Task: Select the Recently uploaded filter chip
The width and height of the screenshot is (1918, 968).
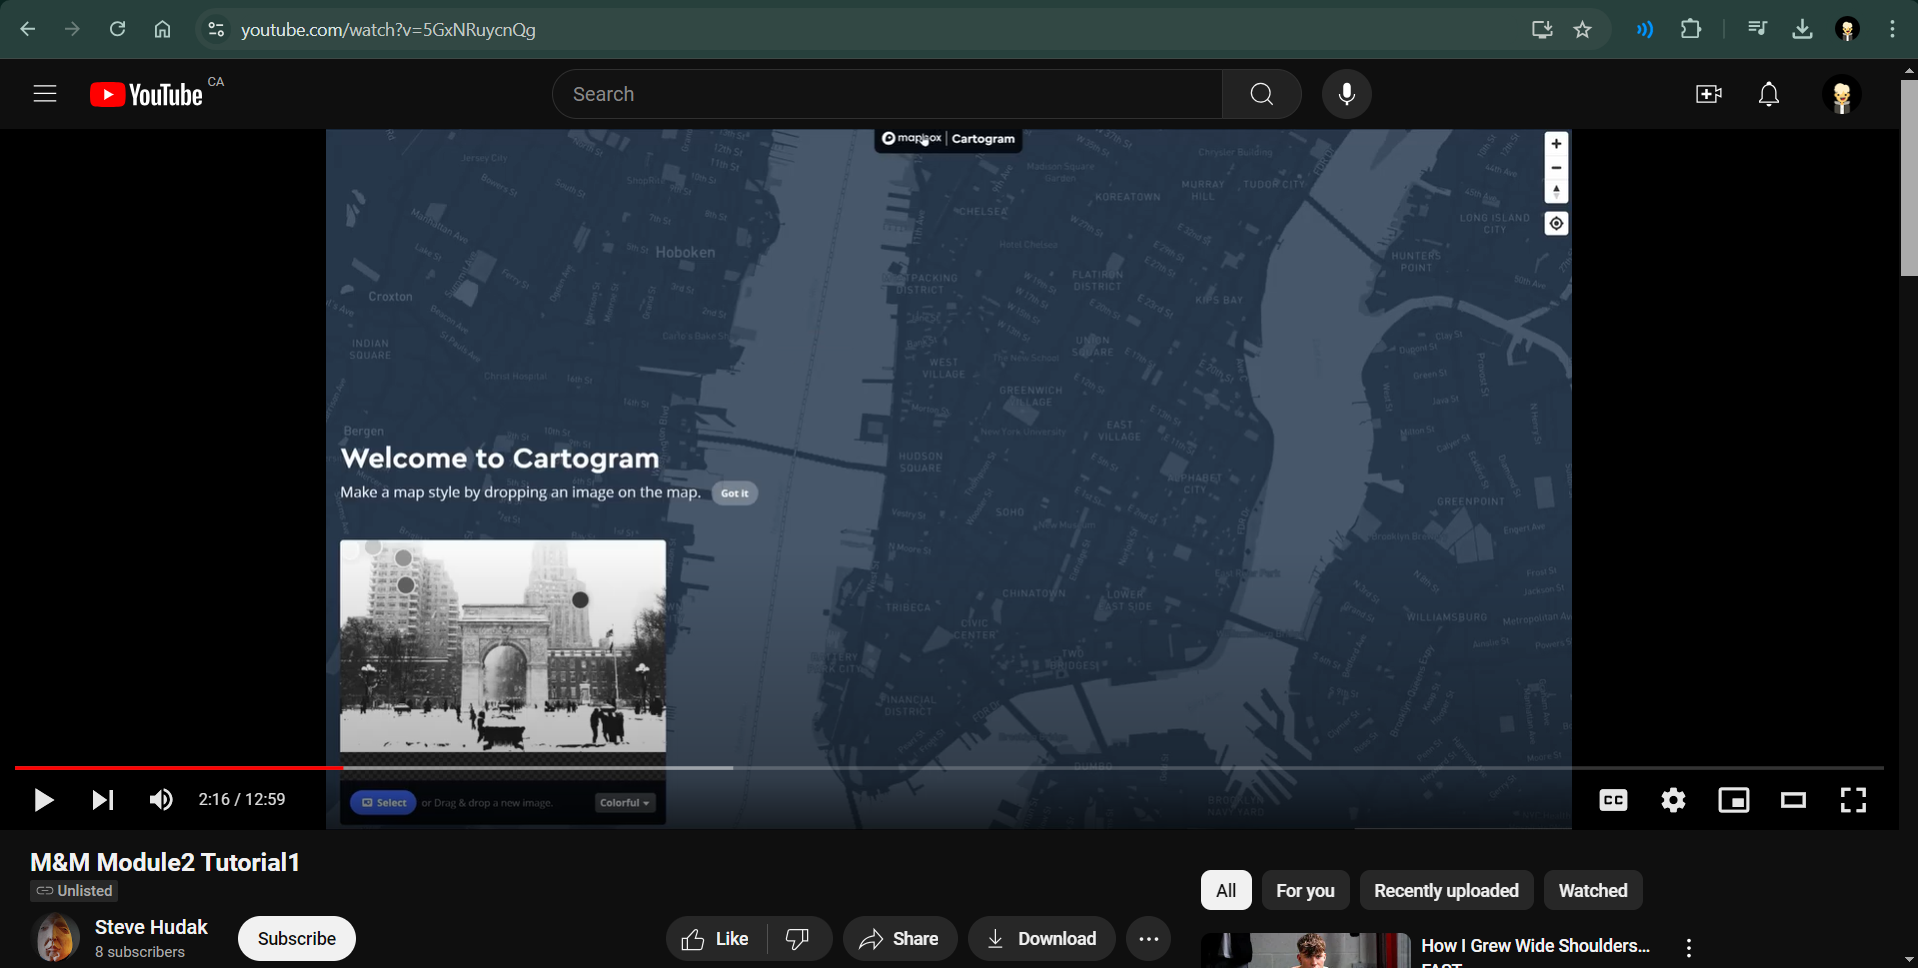Action: click(1446, 890)
